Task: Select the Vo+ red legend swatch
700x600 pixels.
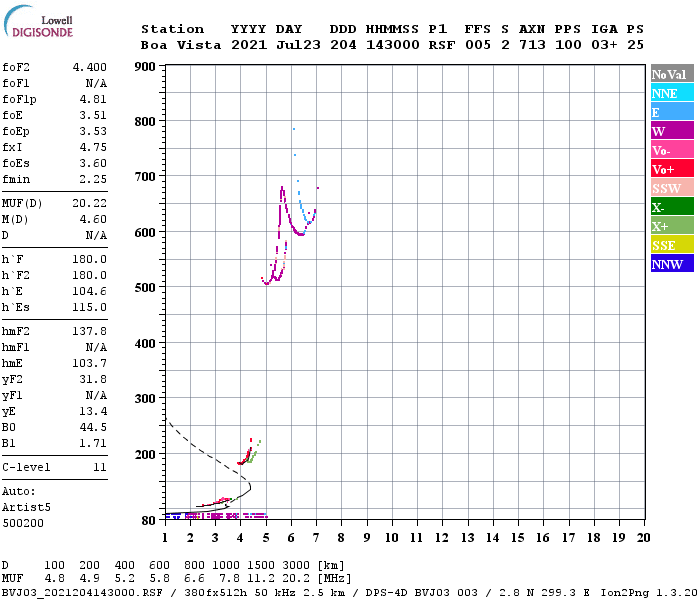Action: [672, 169]
